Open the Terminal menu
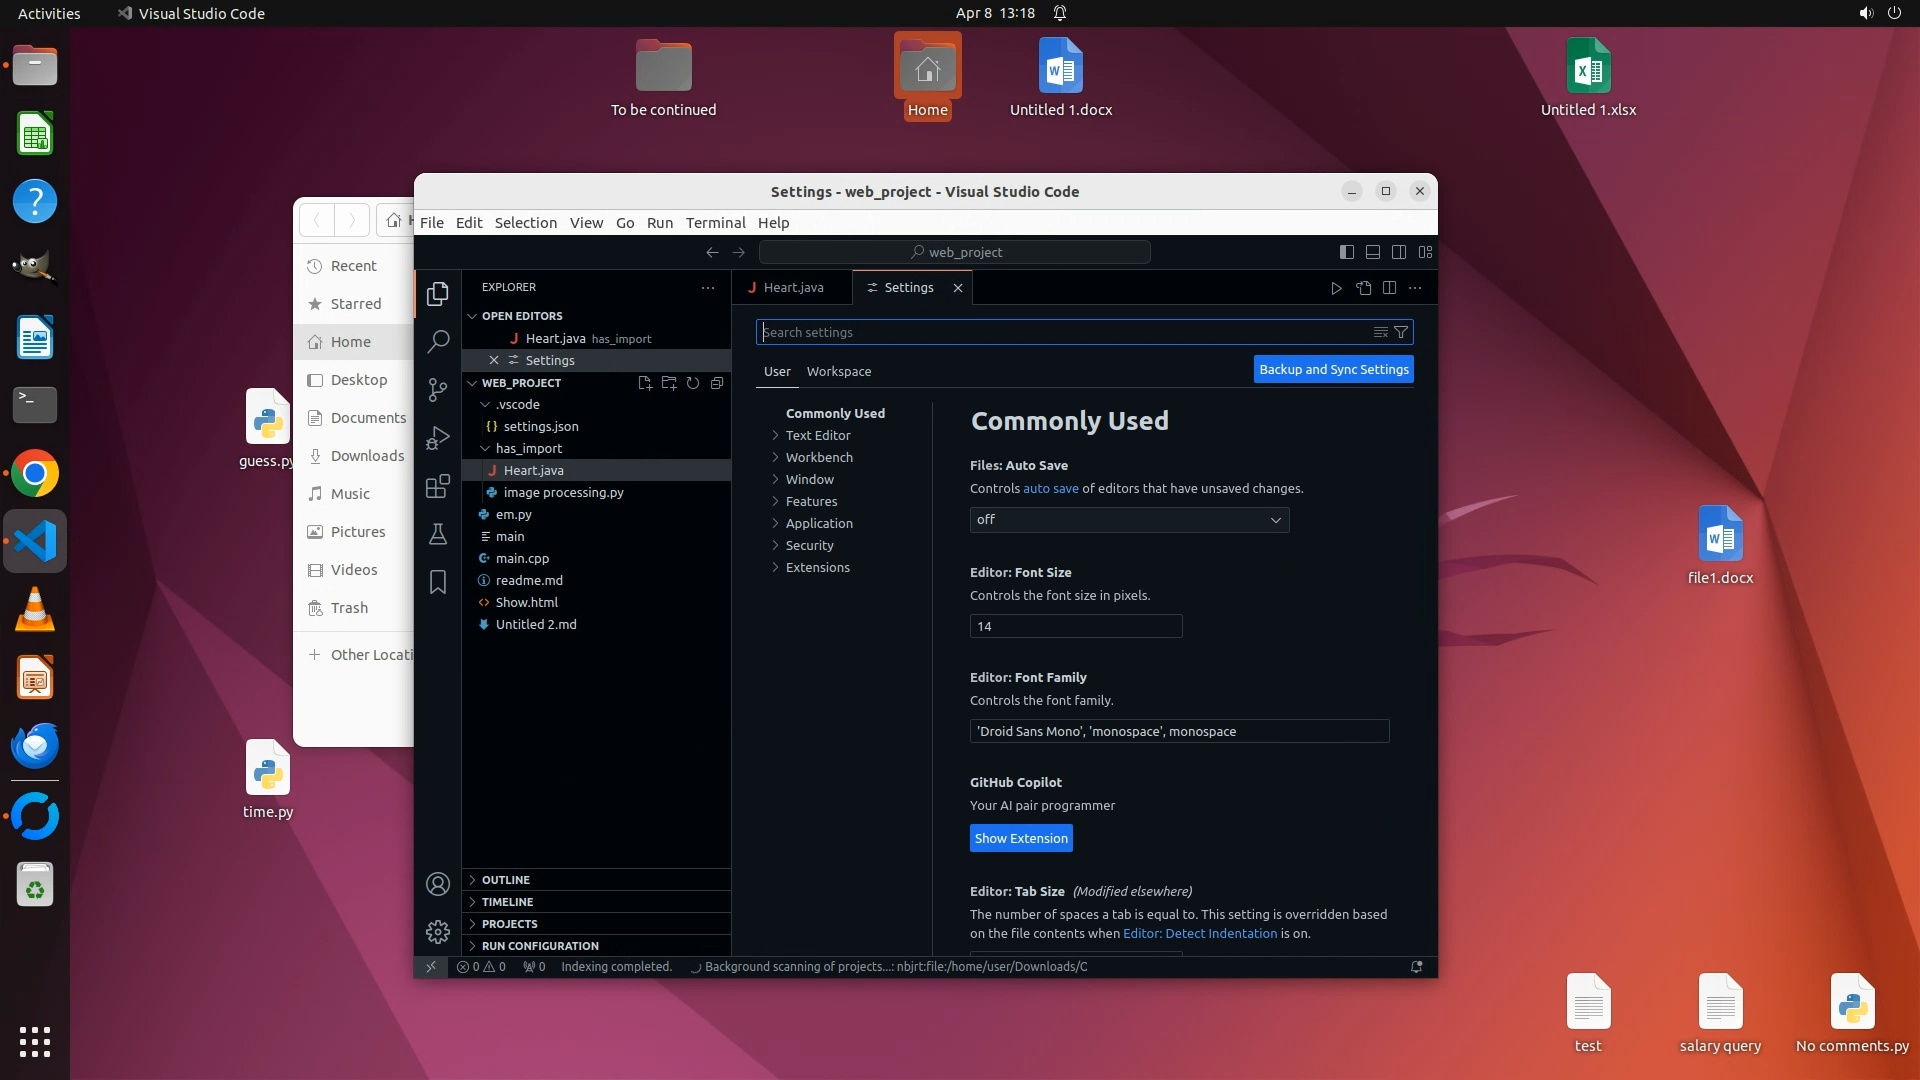1920x1080 pixels. tap(715, 223)
